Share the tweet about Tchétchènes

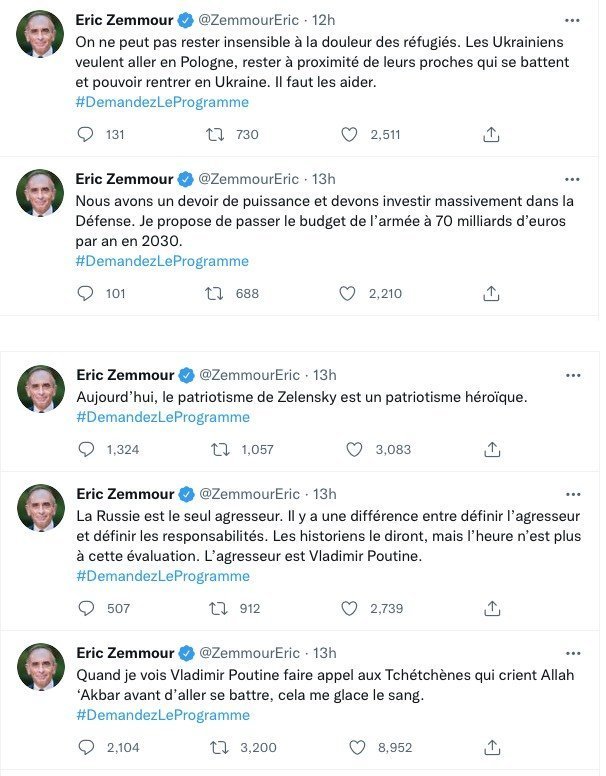(491, 746)
